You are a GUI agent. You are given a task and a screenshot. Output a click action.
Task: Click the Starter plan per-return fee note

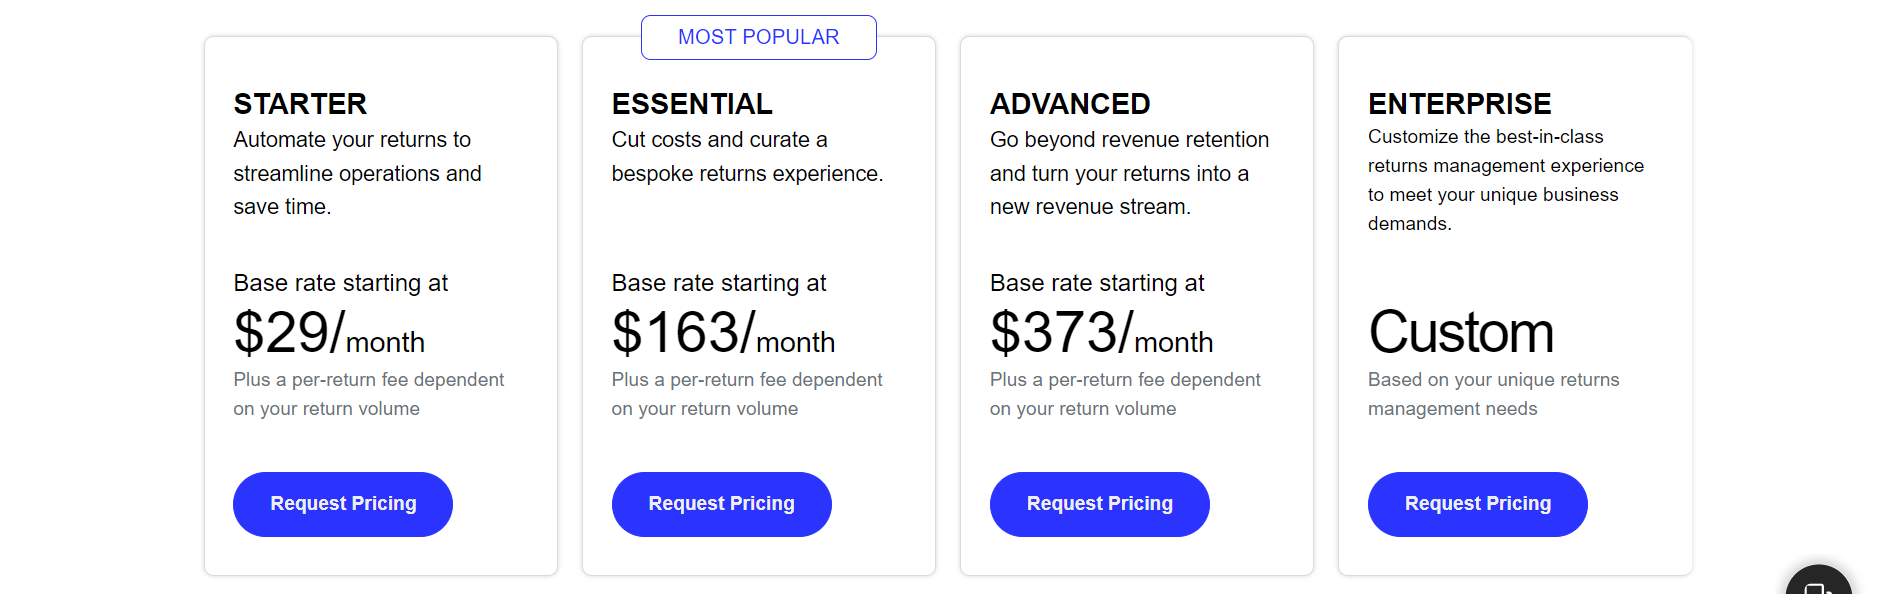point(368,394)
